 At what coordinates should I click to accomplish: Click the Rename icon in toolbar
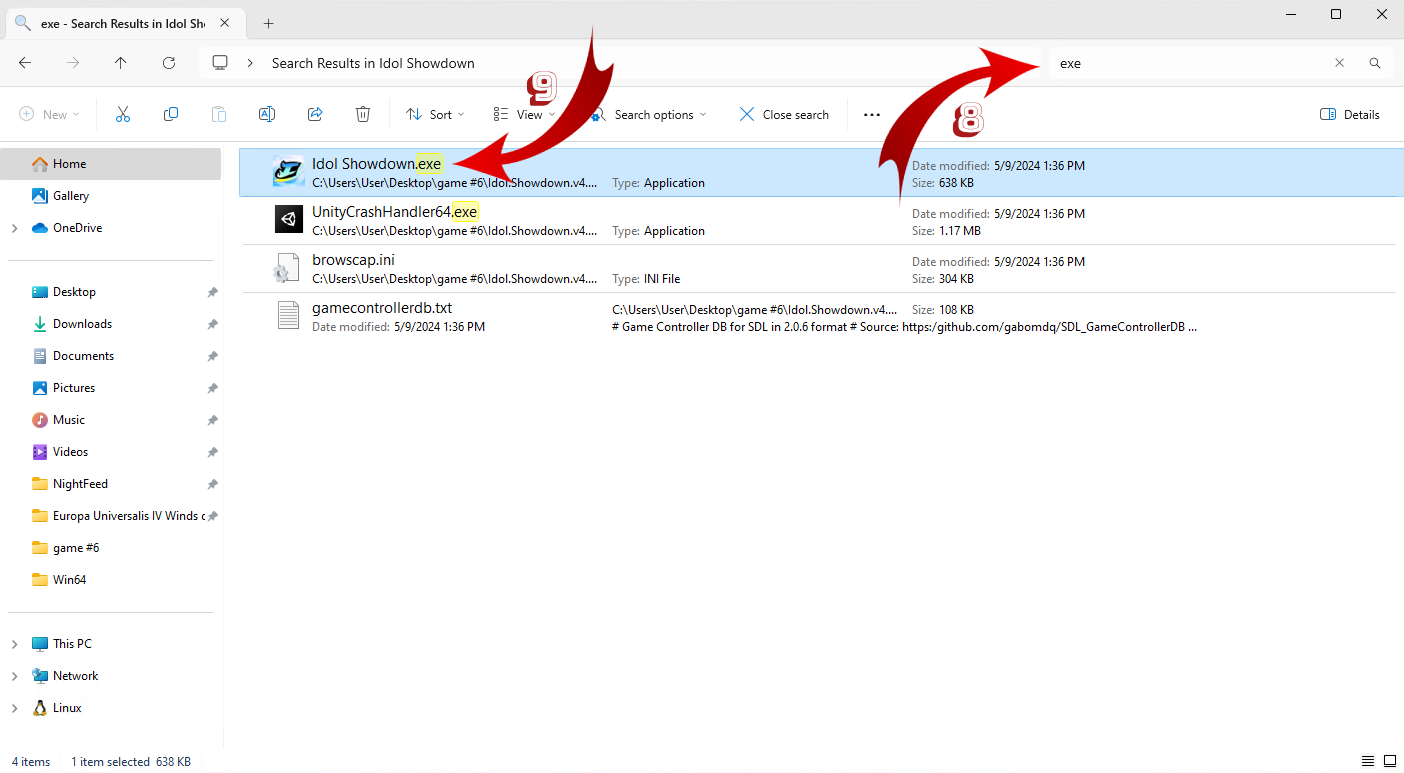tap(267, 115)
